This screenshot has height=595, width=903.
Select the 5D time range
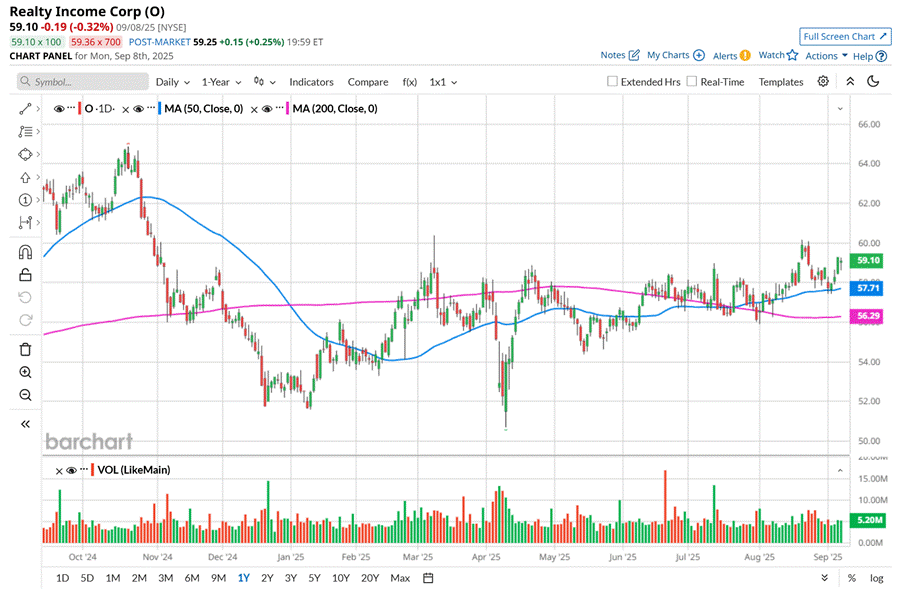(87, 578)
